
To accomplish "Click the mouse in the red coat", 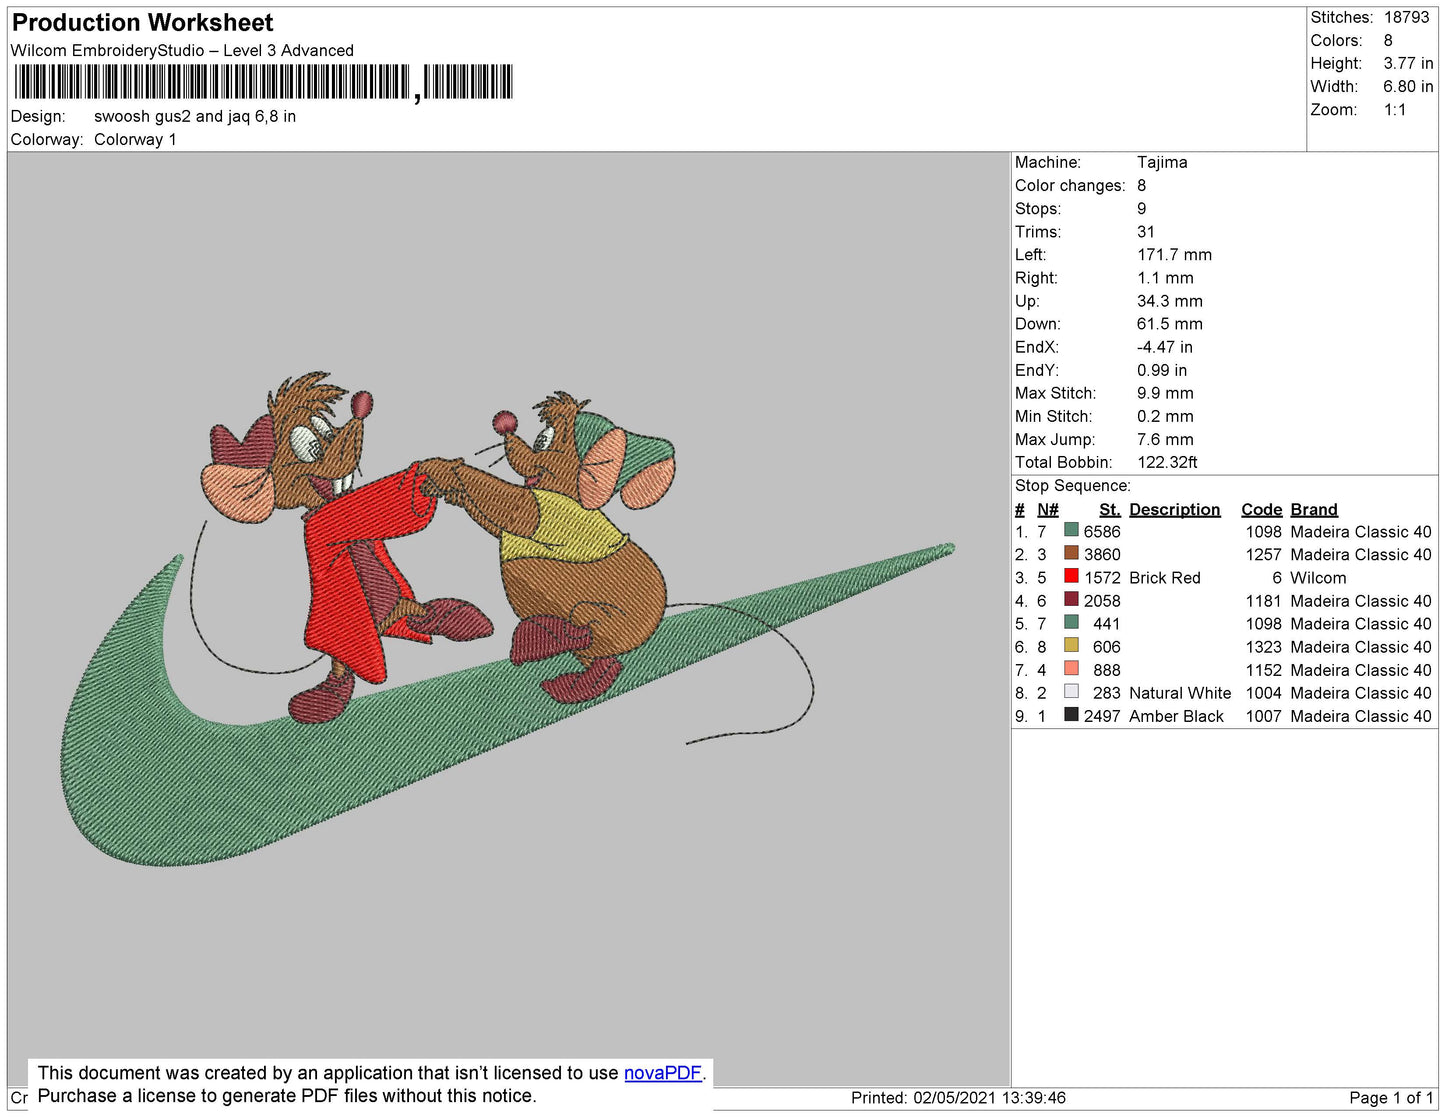I will coord(340,540).
